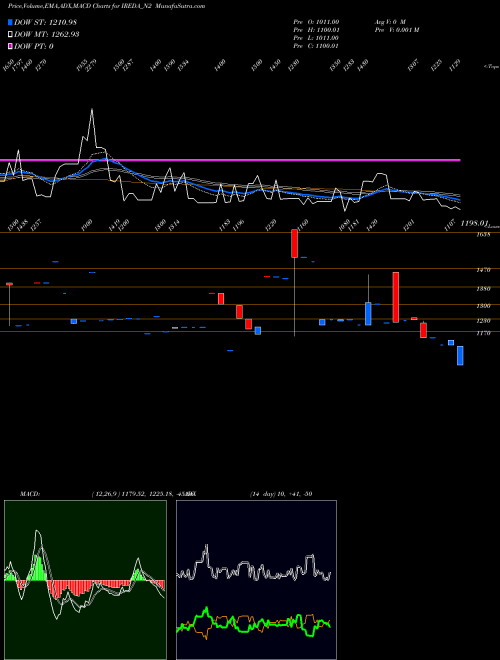Click the 'Avg V: 0 M' volume text

[x=390, y=21]
